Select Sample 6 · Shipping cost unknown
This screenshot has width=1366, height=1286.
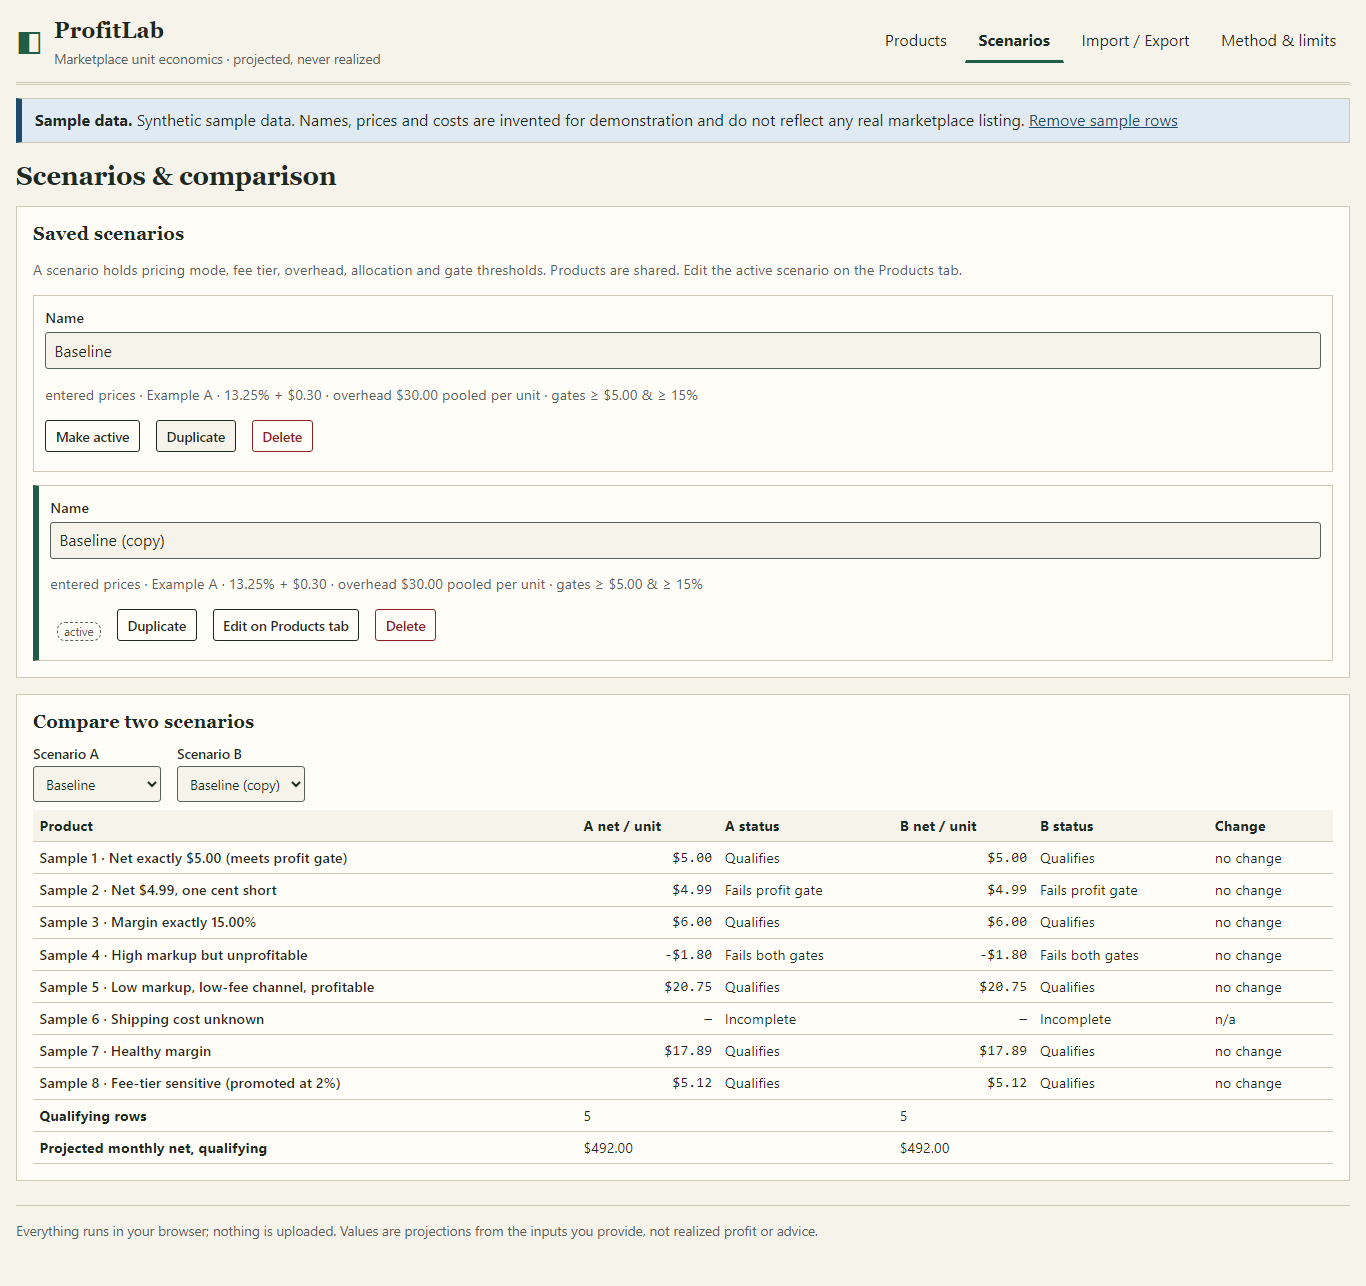point(683,1019)
